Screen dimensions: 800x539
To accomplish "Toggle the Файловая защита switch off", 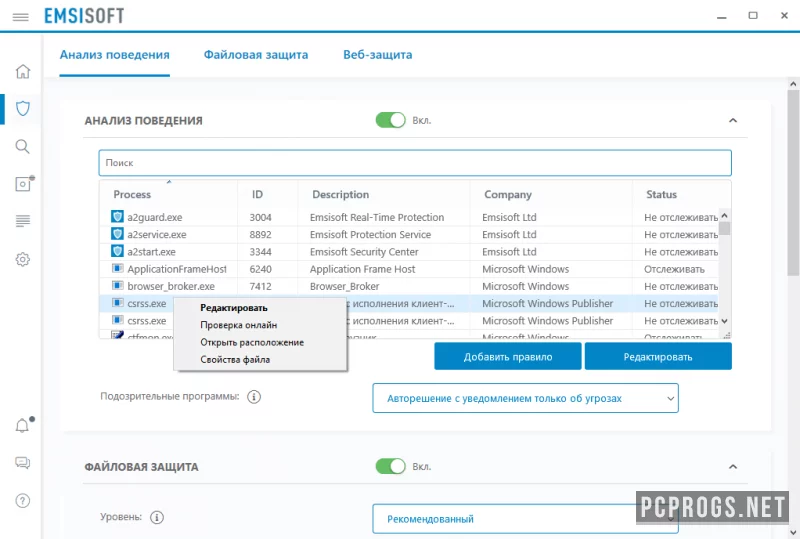I will [x=390, y=467].
